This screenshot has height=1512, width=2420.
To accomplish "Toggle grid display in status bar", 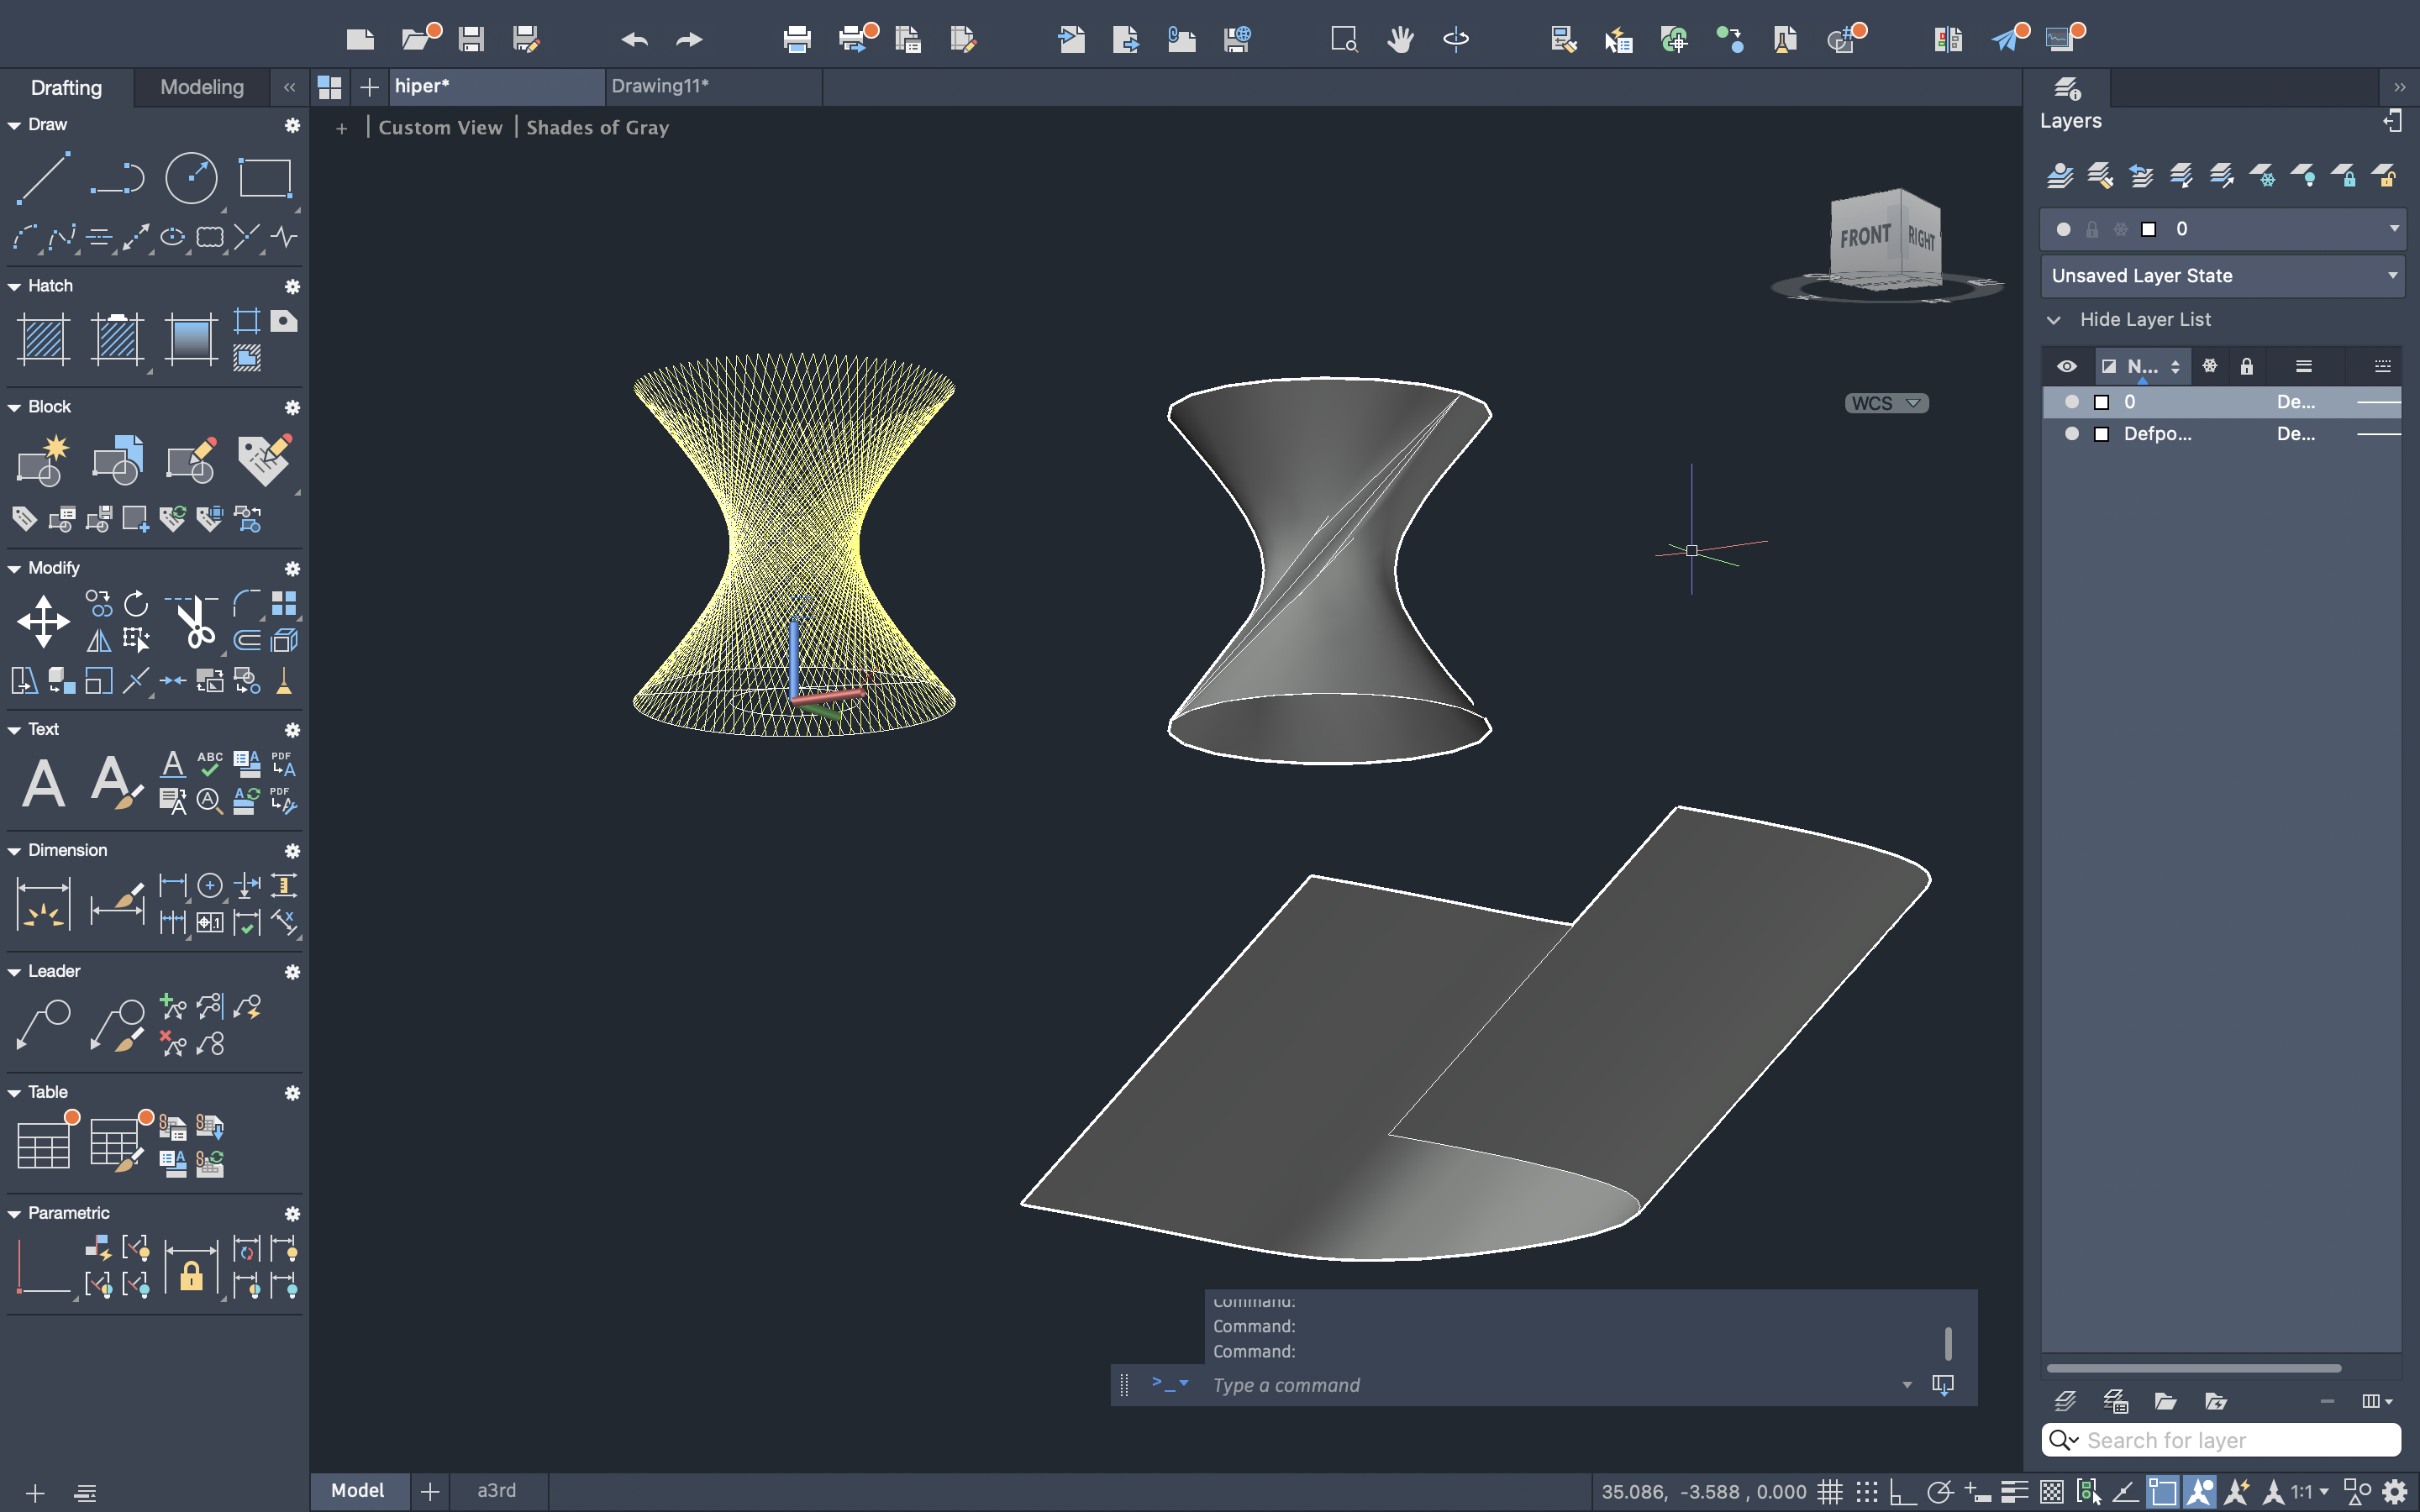I will 1830,1492.
